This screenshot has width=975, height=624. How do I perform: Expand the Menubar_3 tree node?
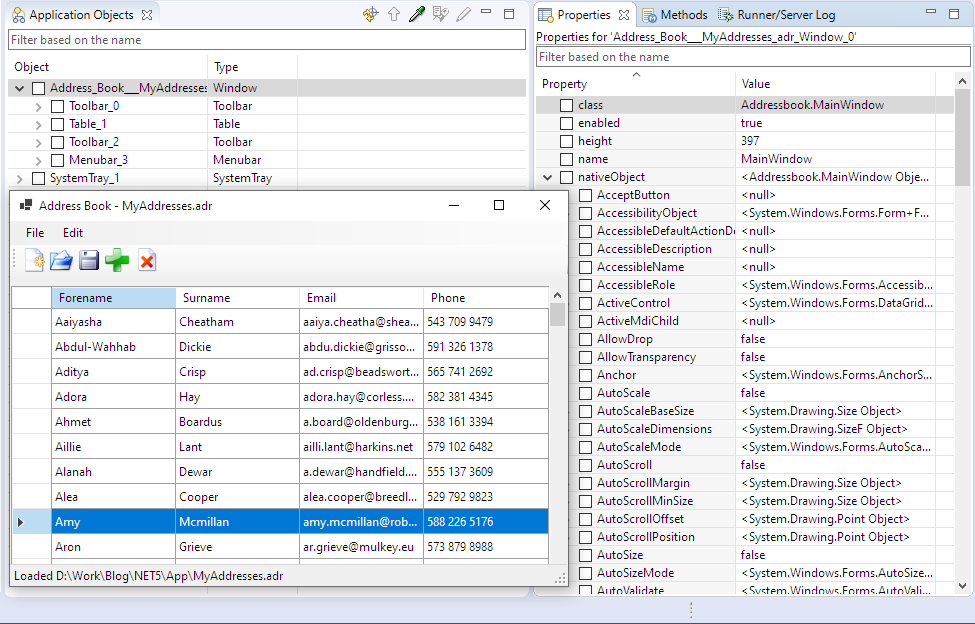[39, 160]
